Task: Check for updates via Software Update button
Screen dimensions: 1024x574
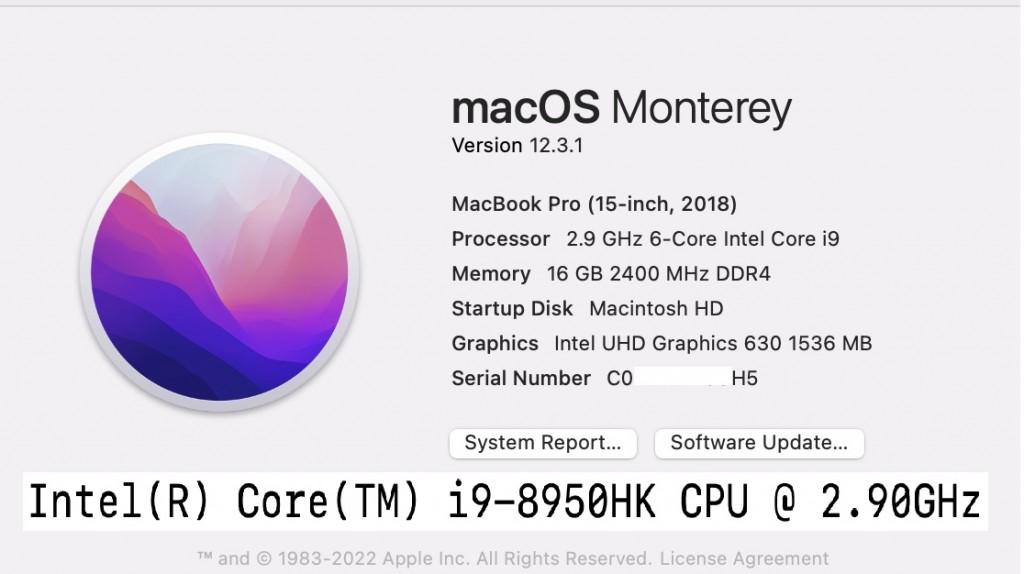Action: point(759,443)
